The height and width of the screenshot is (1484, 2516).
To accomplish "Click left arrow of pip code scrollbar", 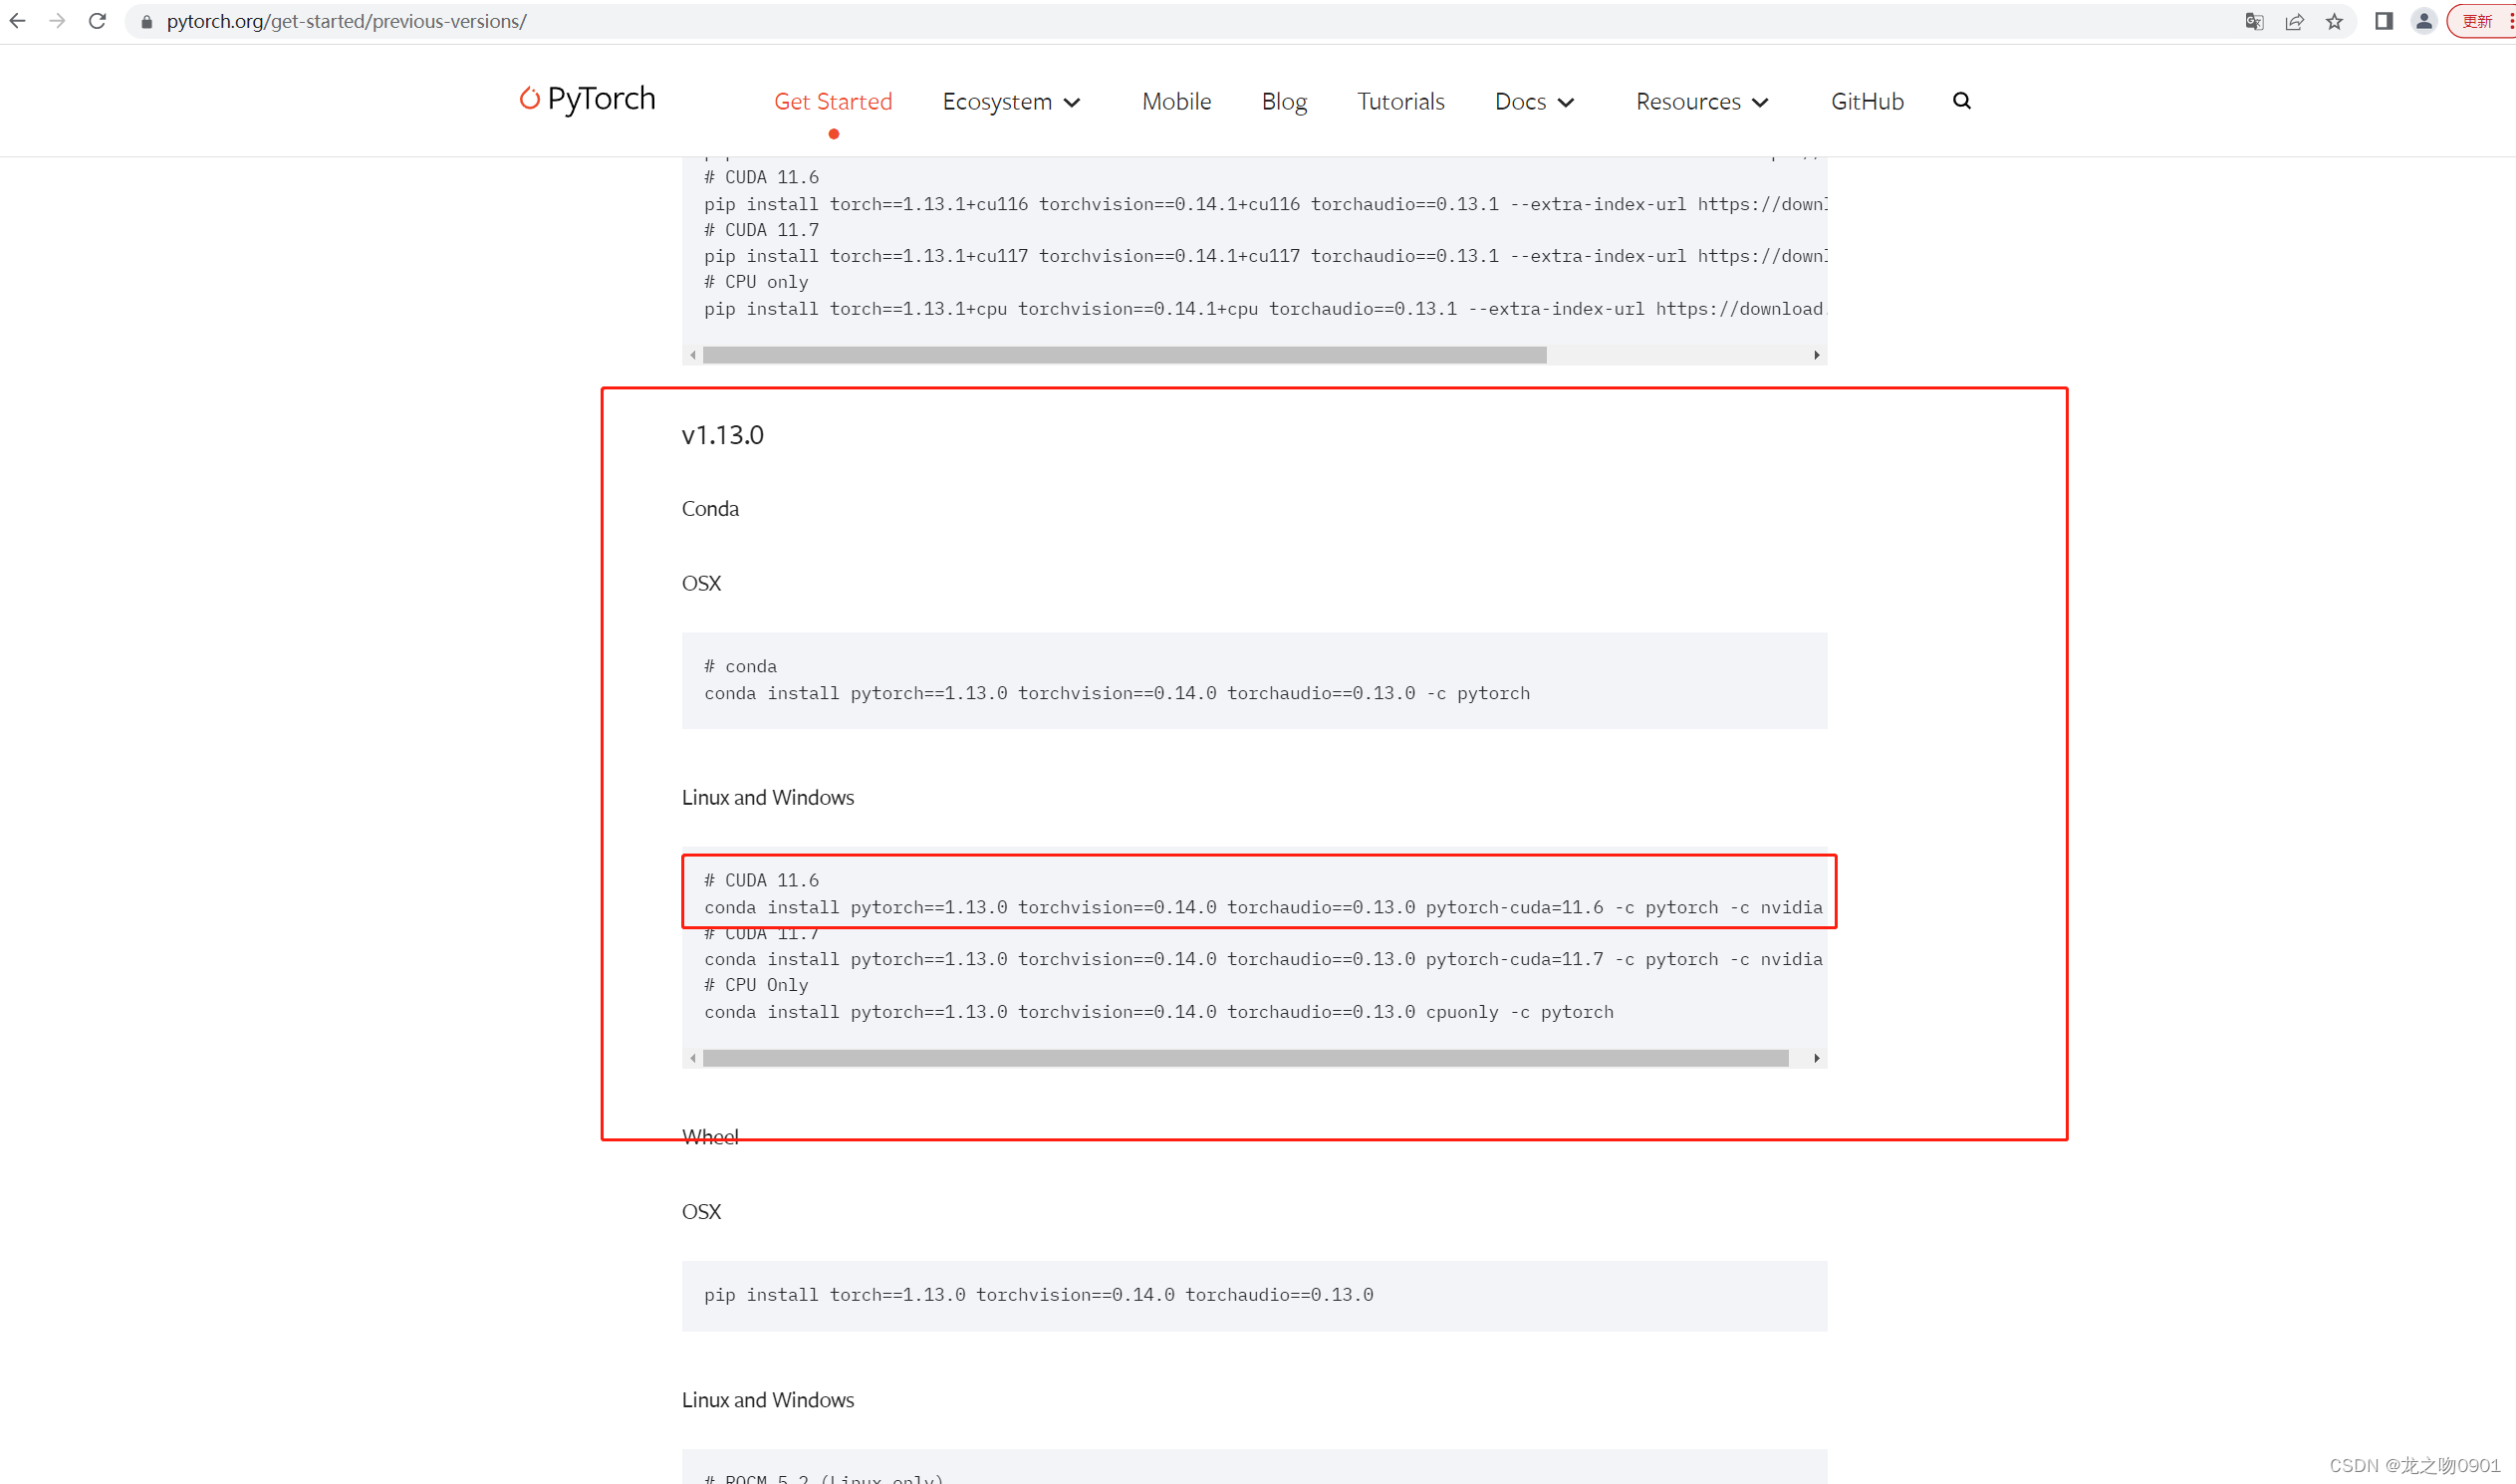I will pyautogui.click(x=693, y=355).
